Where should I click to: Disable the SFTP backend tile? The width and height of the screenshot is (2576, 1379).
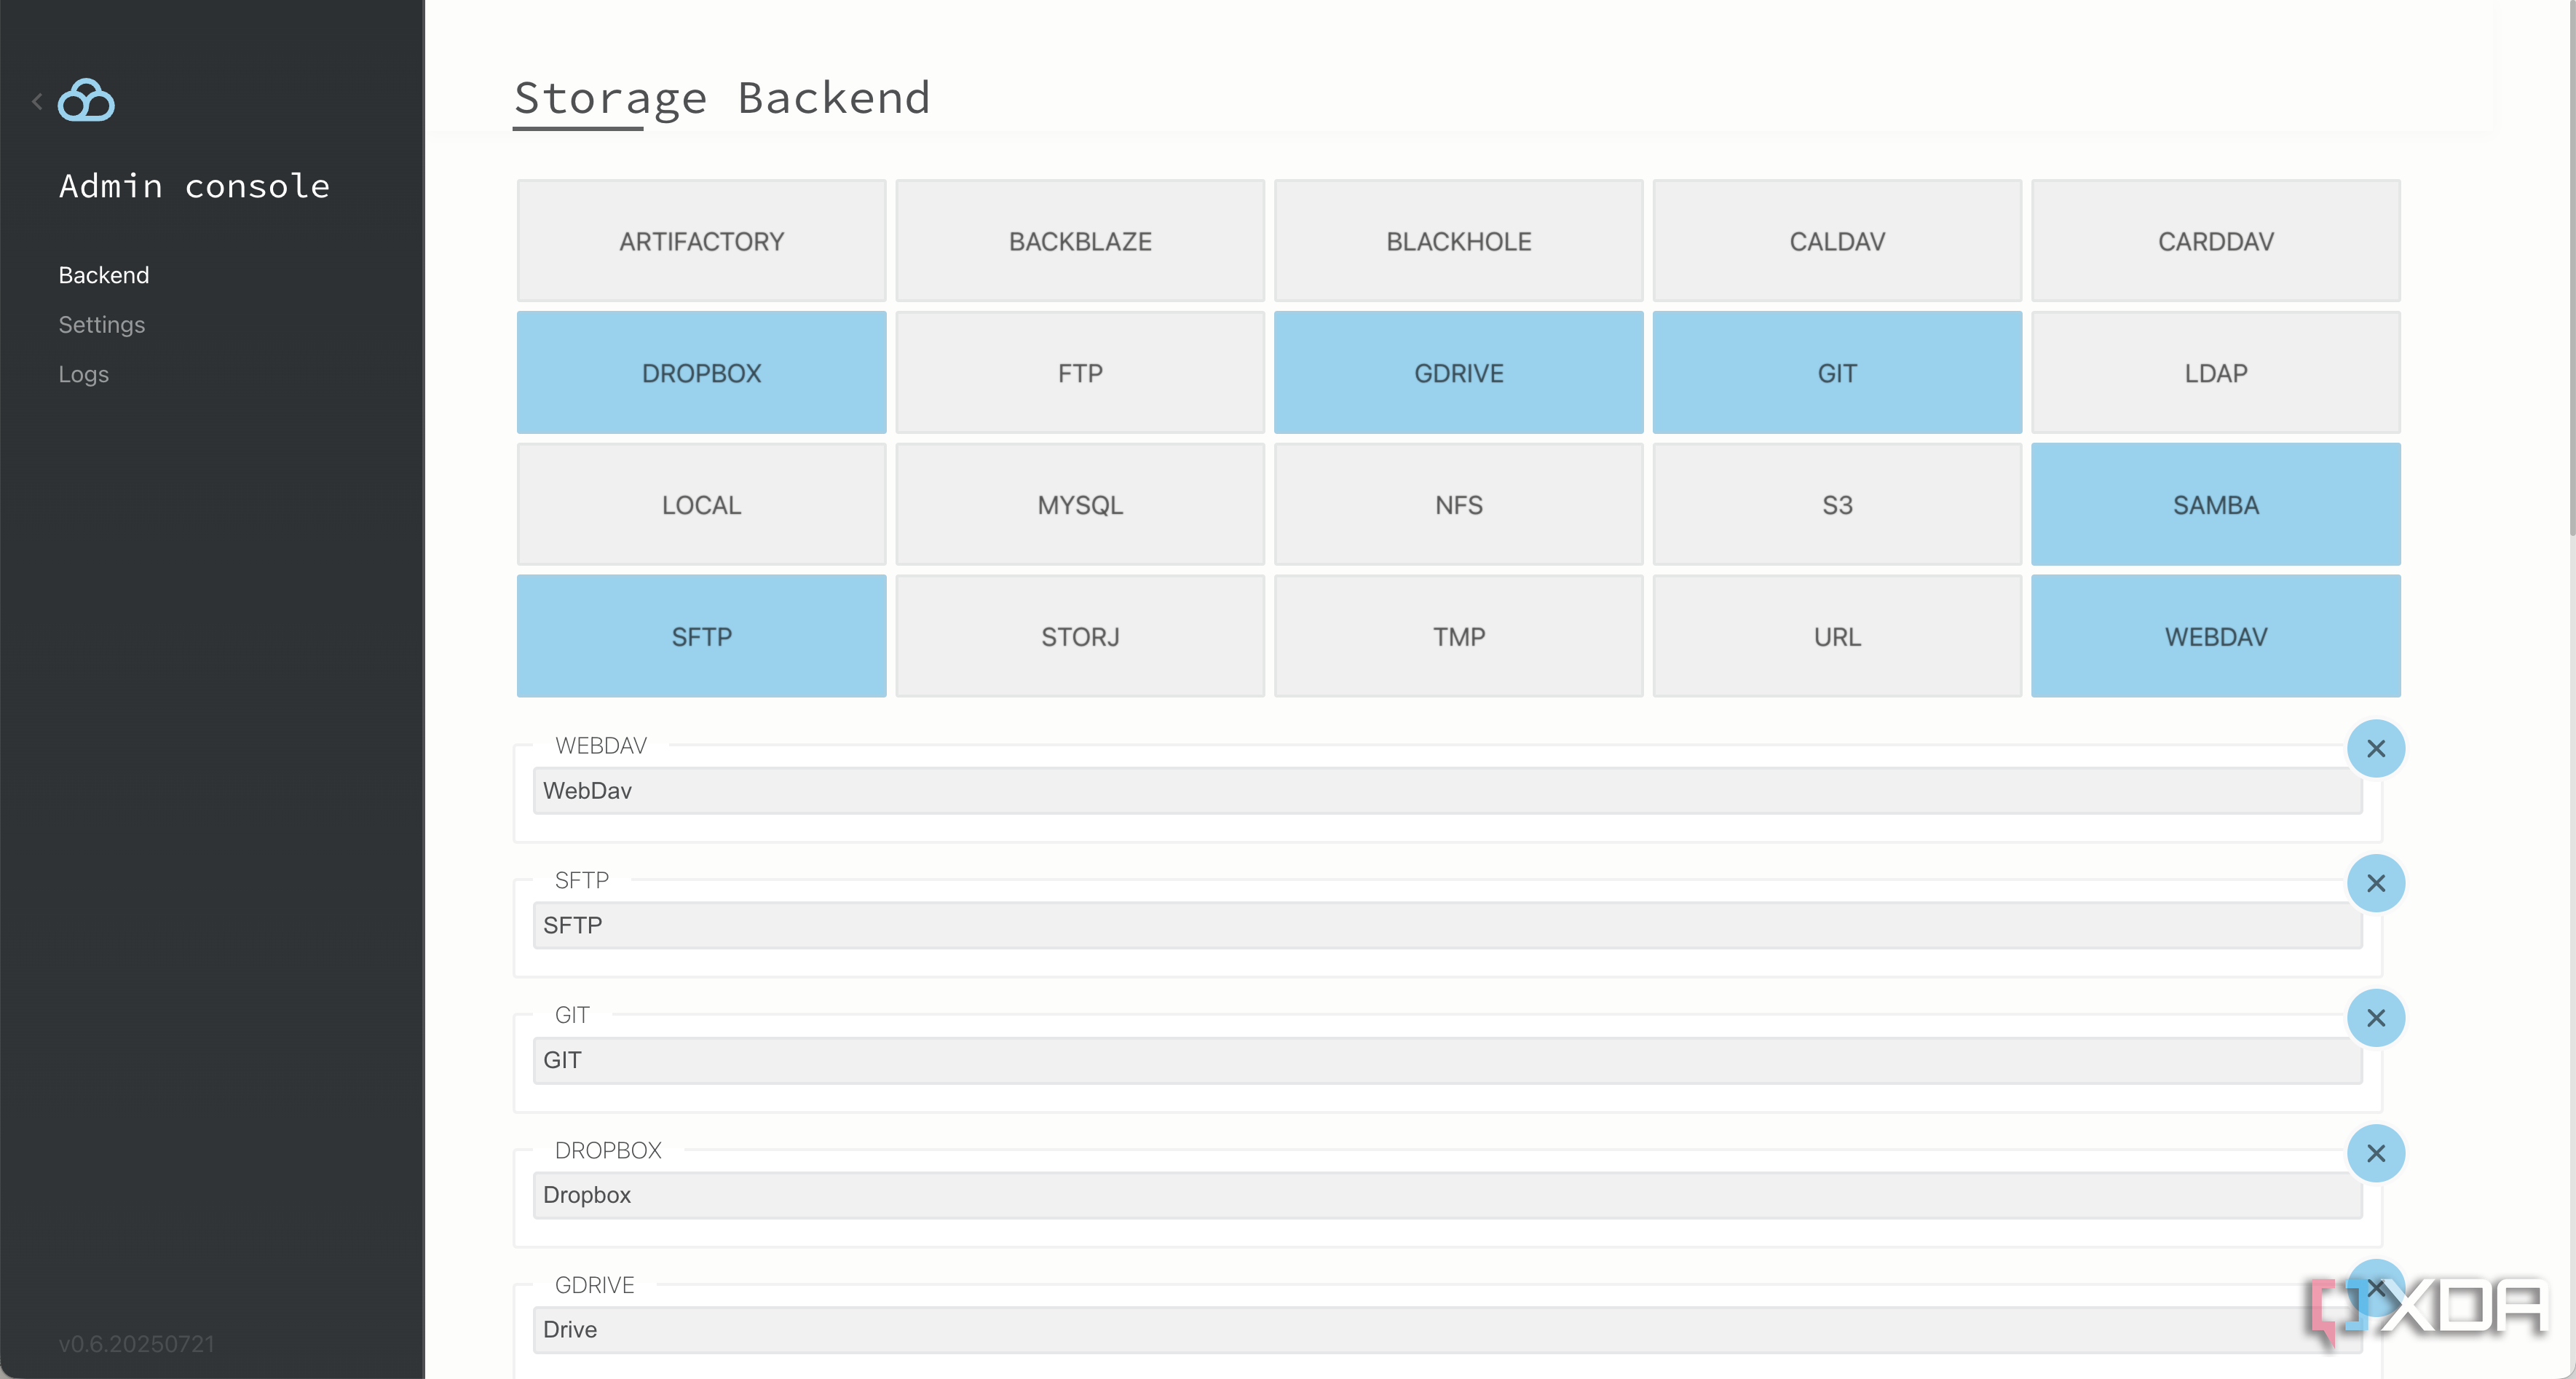click(x=701, y=636)
